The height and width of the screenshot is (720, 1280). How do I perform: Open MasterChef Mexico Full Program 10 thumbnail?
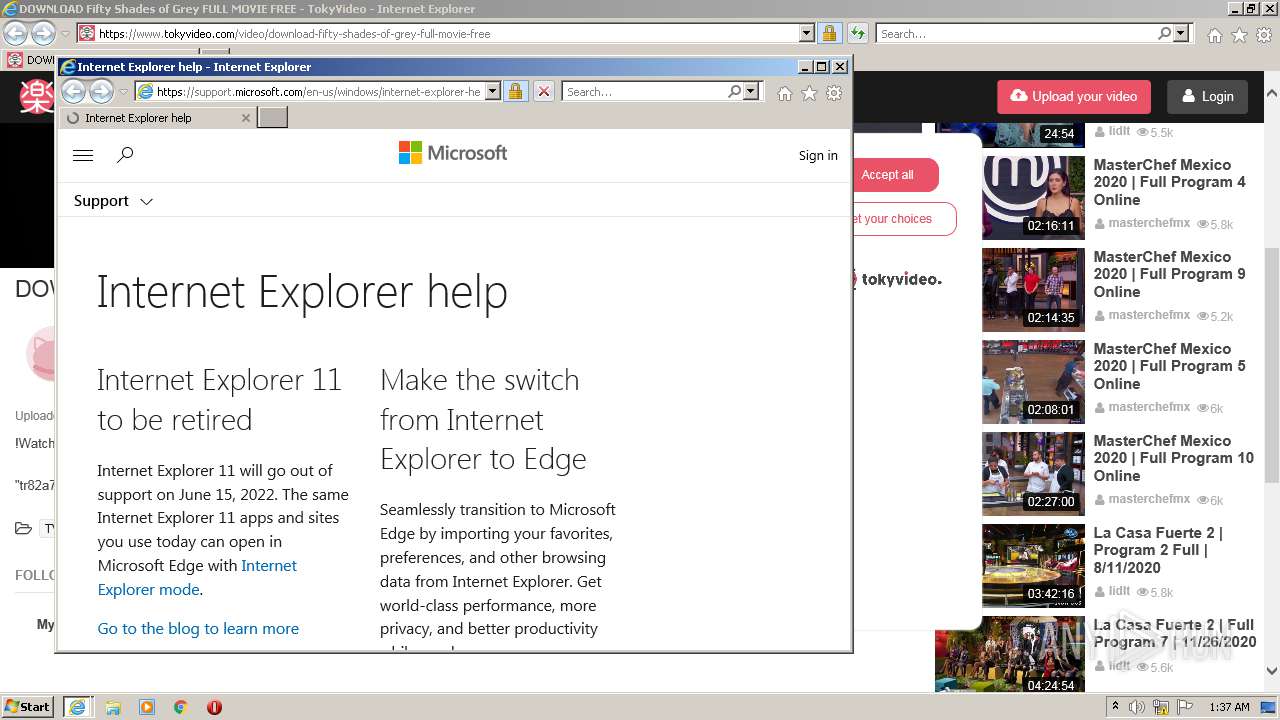tap(1033, 474)
